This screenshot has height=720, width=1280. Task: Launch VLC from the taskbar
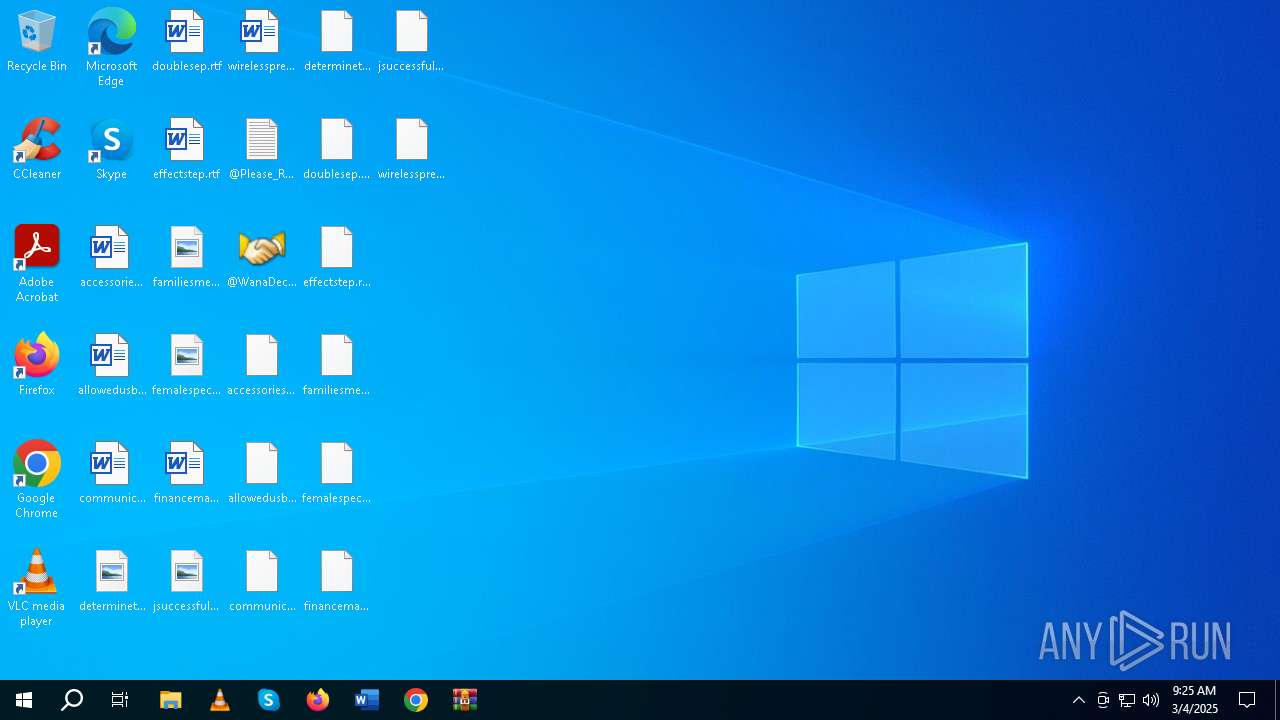click(220, 700)
